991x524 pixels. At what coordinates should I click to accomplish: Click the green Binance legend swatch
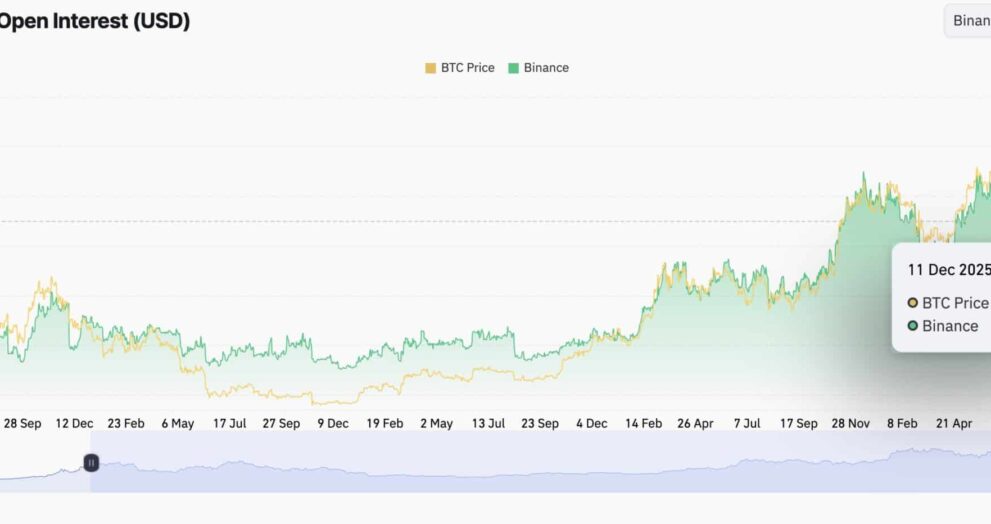514,68
